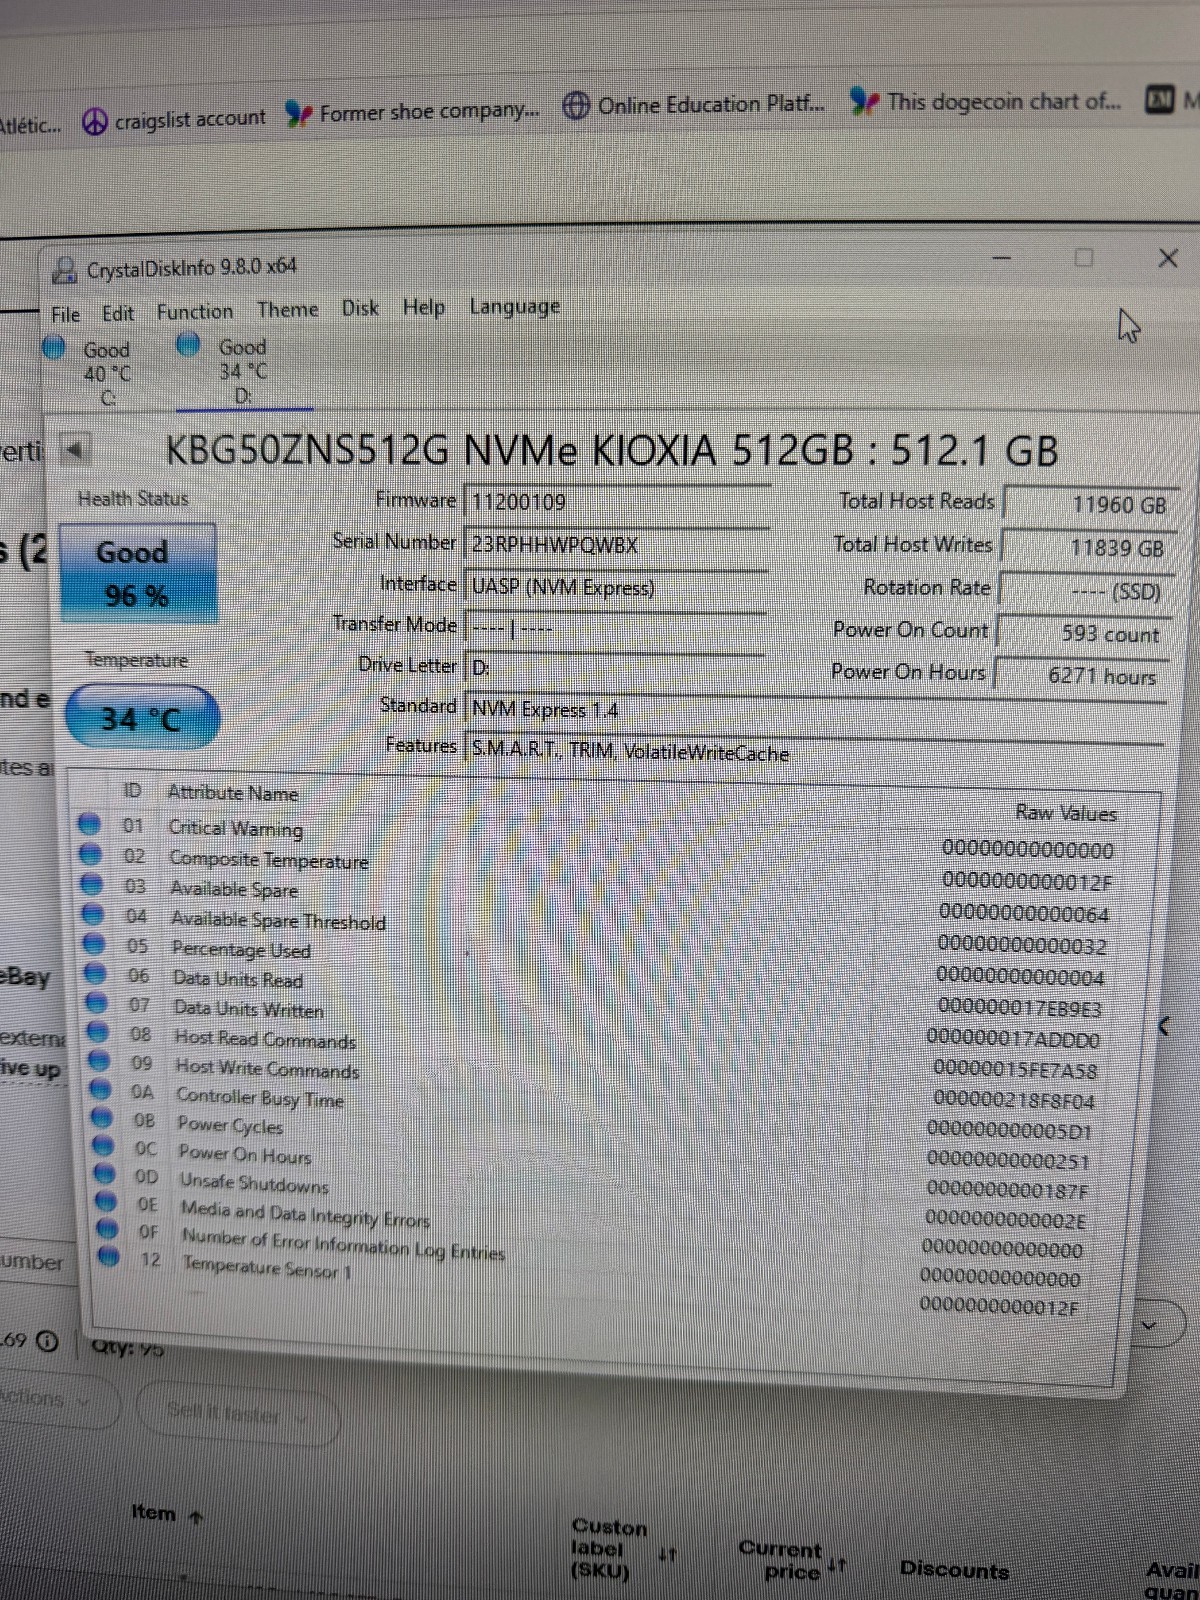The width and height of the screenshot is (1200, 1600).
Task: Select drive D: Good 34 °C tab
Action: click(x=244, y=371)
